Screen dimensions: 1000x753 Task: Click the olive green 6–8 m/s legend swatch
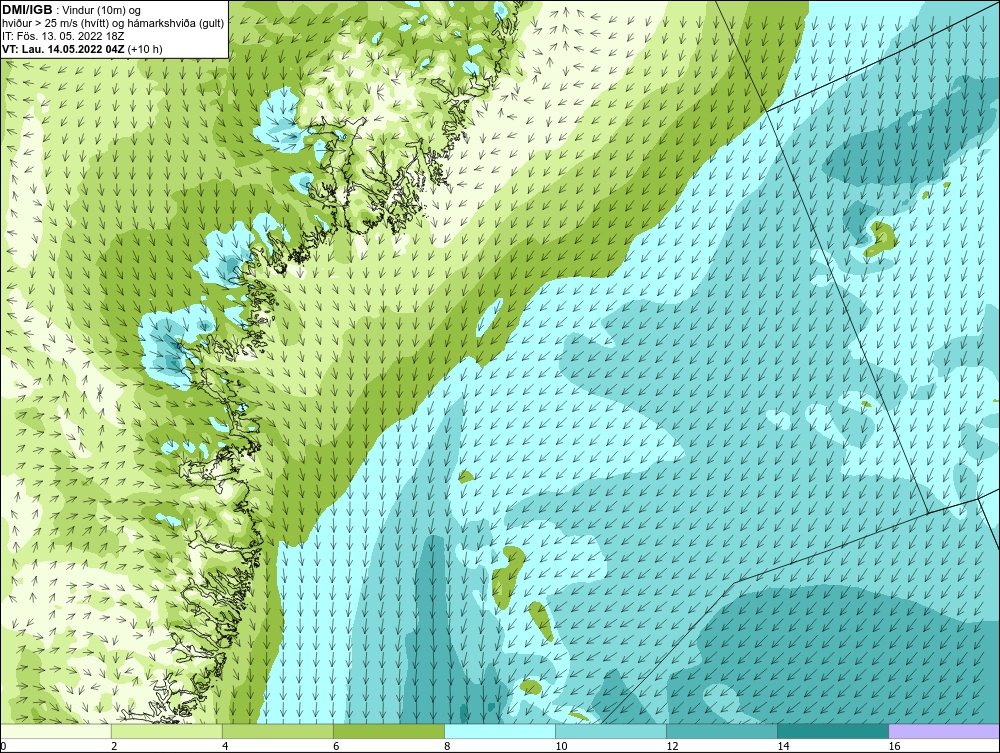click(x=388, y=731)
